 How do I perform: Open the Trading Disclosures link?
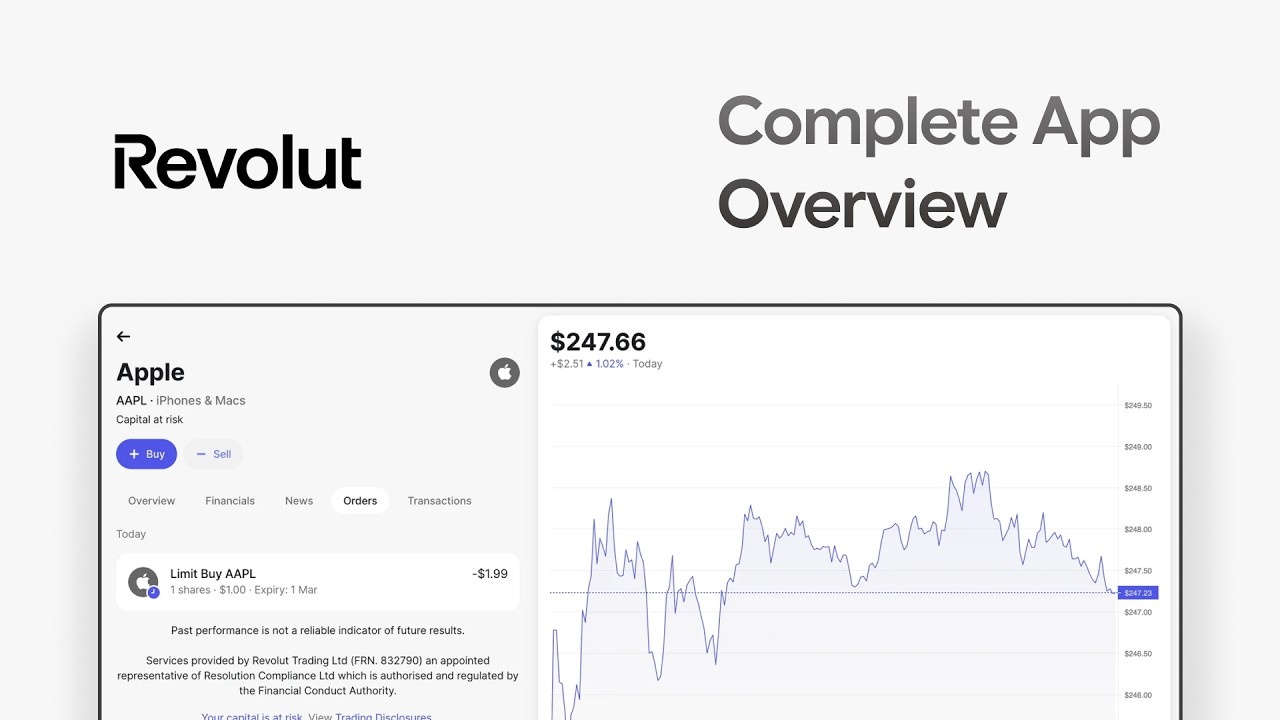383,716
